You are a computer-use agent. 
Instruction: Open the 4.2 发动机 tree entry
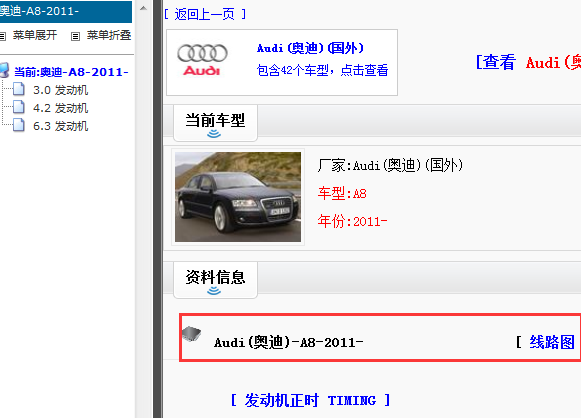click(x=60, y=108)
